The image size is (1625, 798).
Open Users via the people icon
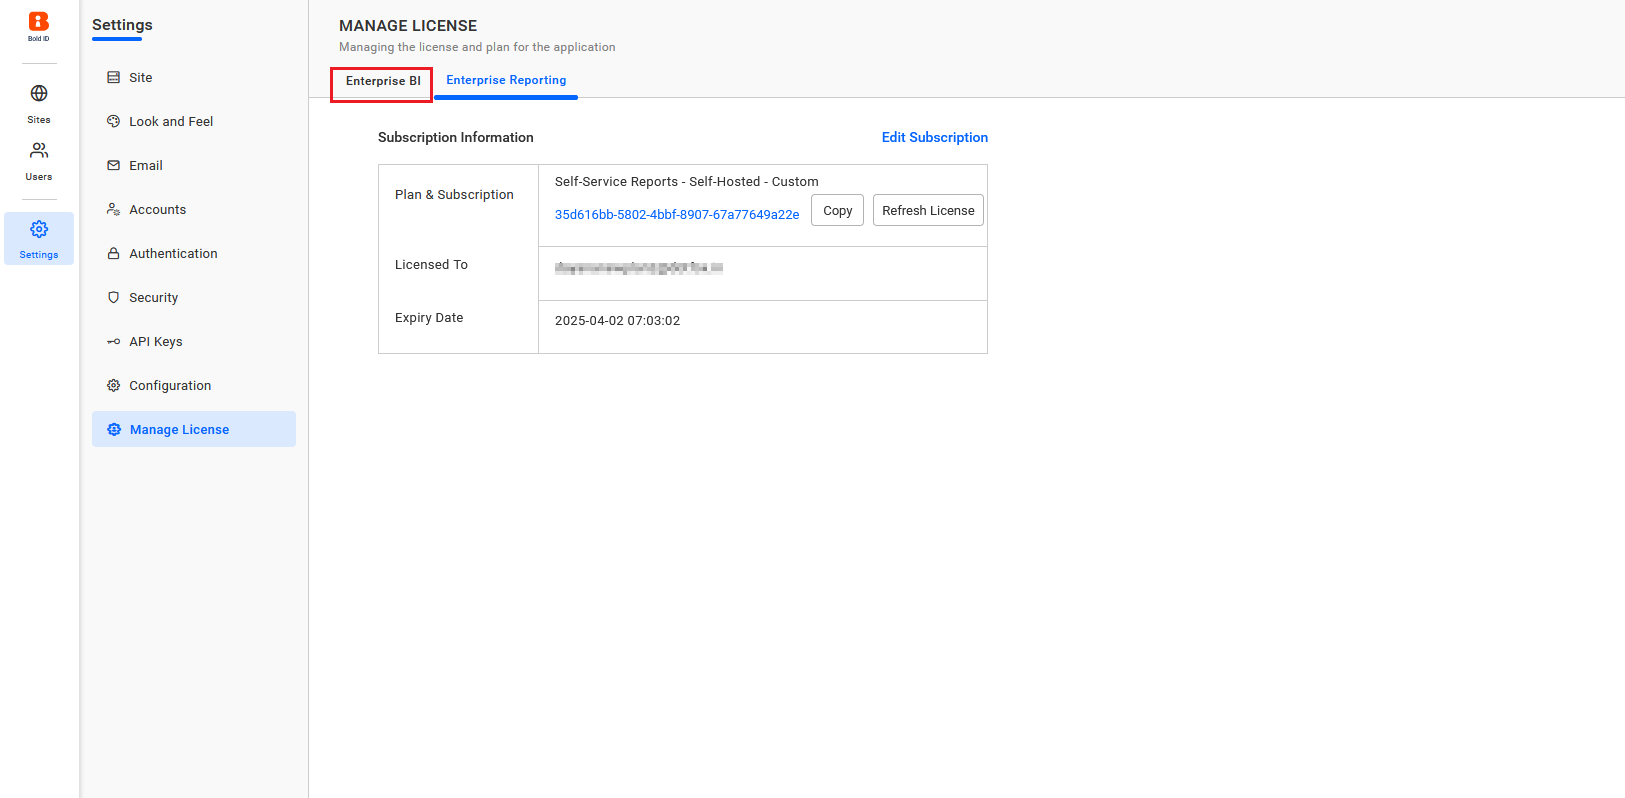point(39,151)
